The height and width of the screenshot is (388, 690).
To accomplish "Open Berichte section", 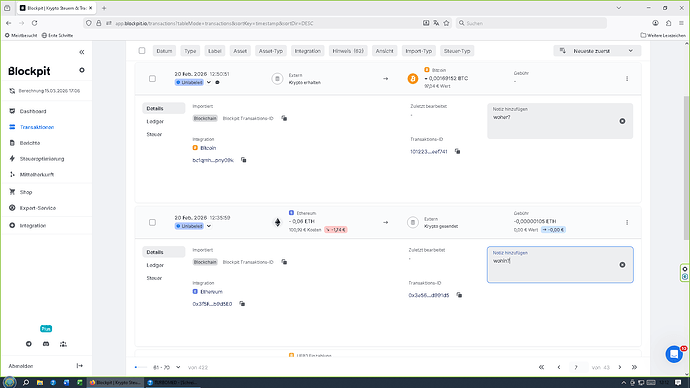I will [30, 143].
